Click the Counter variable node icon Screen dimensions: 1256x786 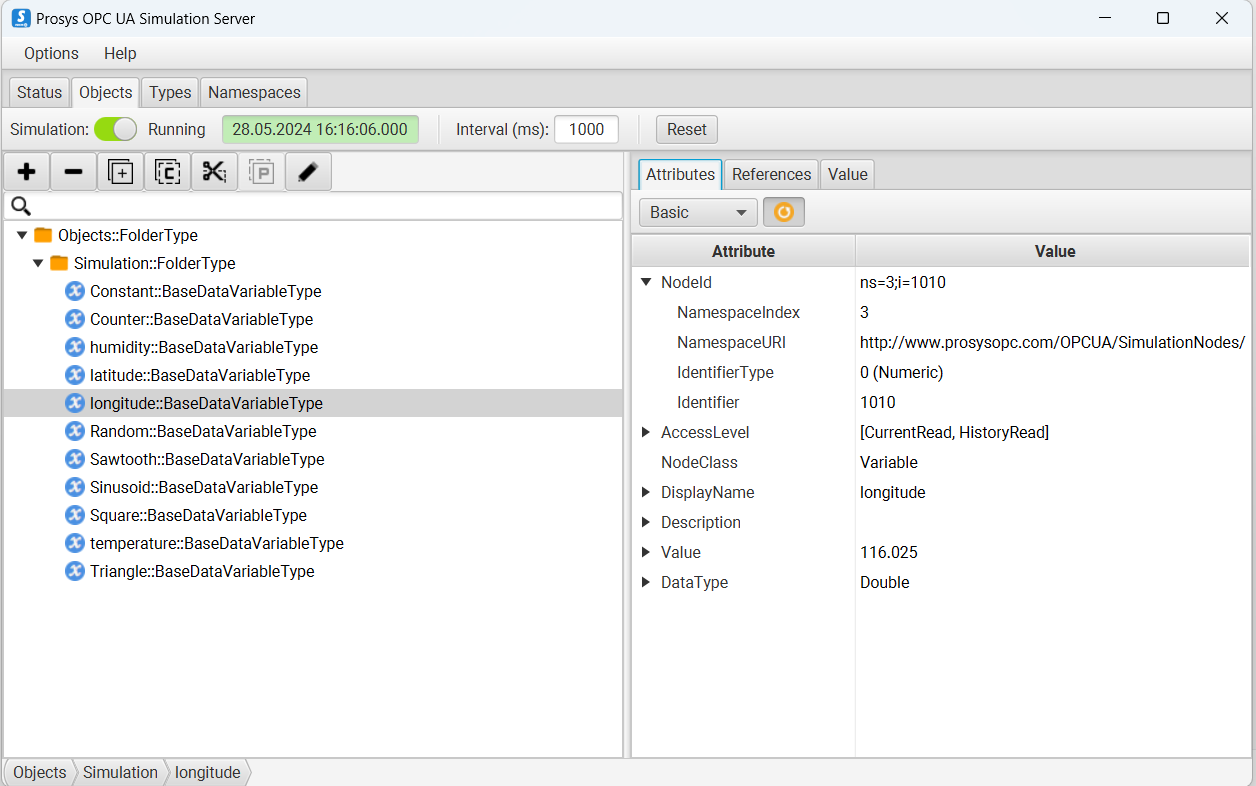tap(75, 319)
